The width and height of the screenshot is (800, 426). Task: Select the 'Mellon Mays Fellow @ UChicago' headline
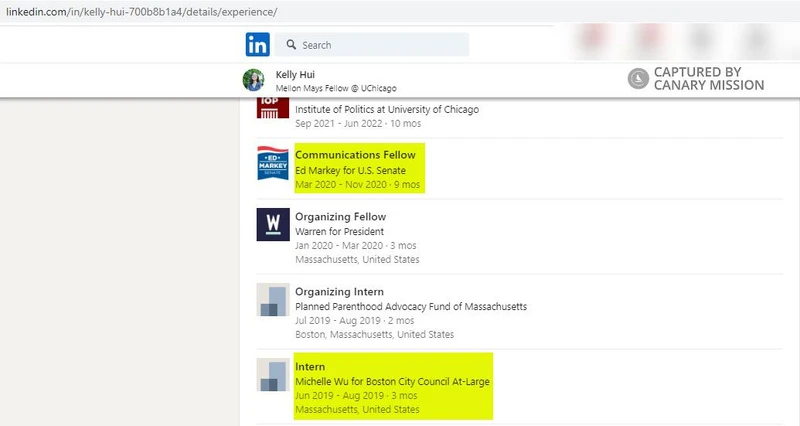[x=336, y=88]
